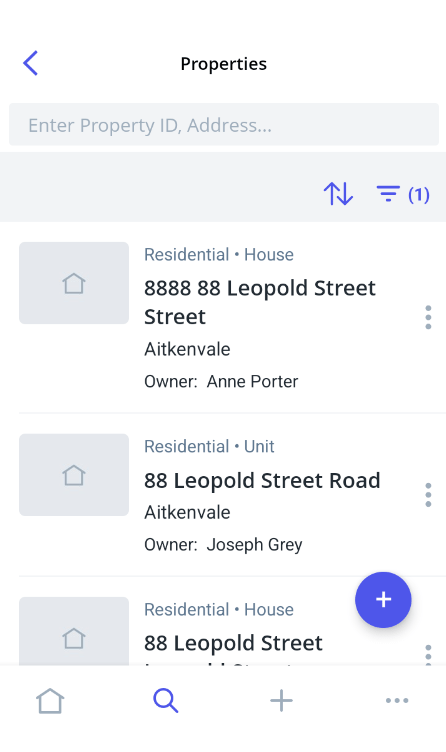Open thumbnail of 8888 88 Leopold Street
The width and height of the screenshot is (446, 752).
coord(74,283)
